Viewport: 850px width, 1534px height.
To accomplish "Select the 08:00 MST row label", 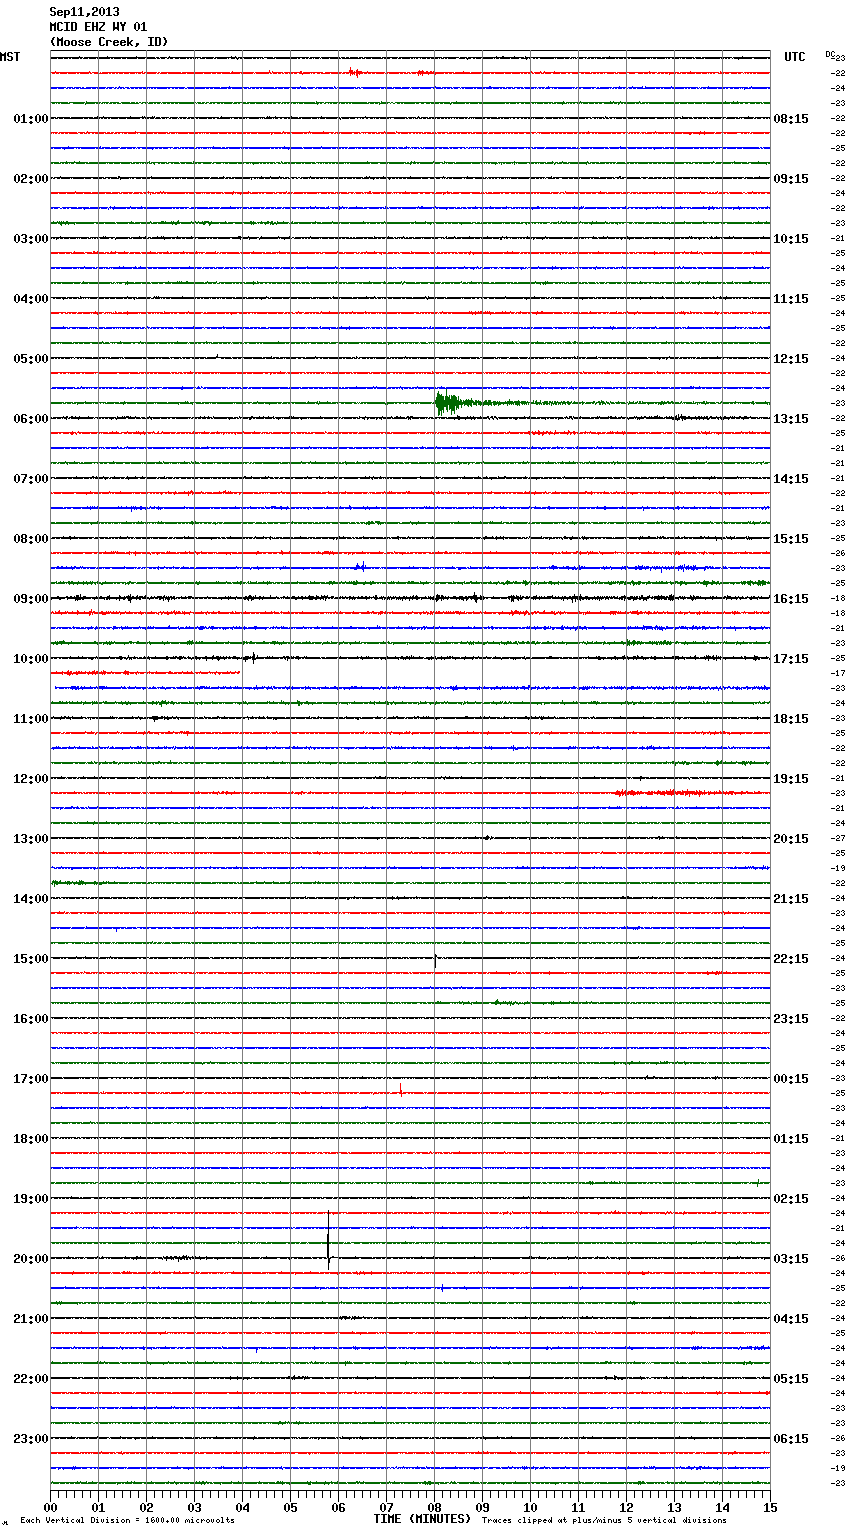I will pyautogui.click(x=31, y=539).
